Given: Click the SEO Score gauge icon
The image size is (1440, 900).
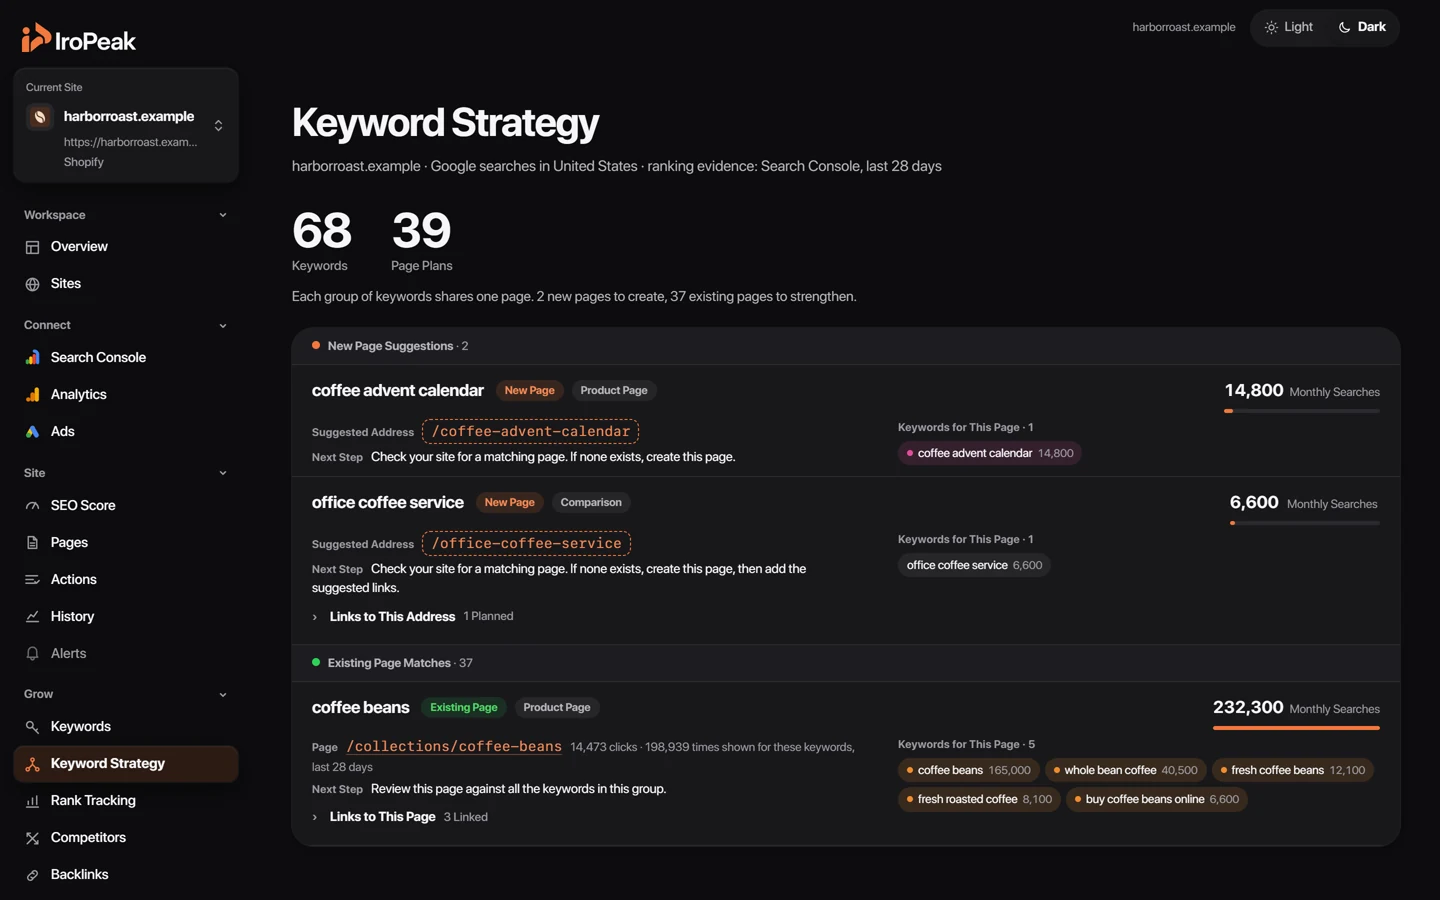Looking at the screenshot, I should point(32,506).
